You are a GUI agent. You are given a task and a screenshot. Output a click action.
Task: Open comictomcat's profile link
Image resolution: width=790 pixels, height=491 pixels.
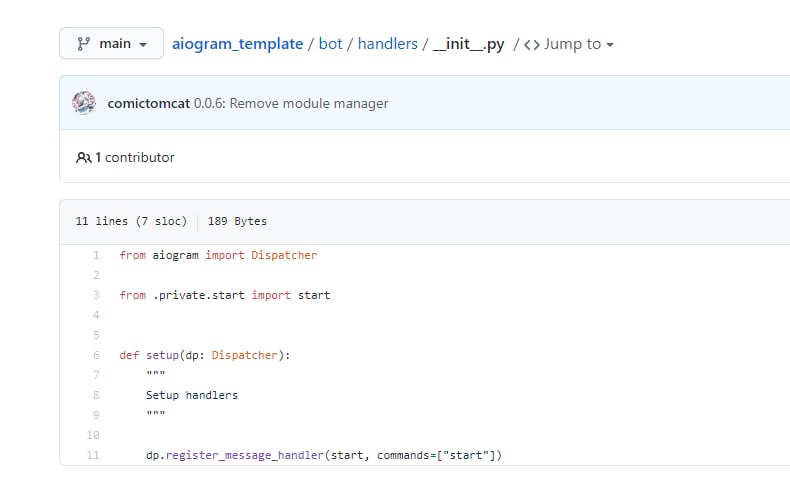tap(148, 103)
